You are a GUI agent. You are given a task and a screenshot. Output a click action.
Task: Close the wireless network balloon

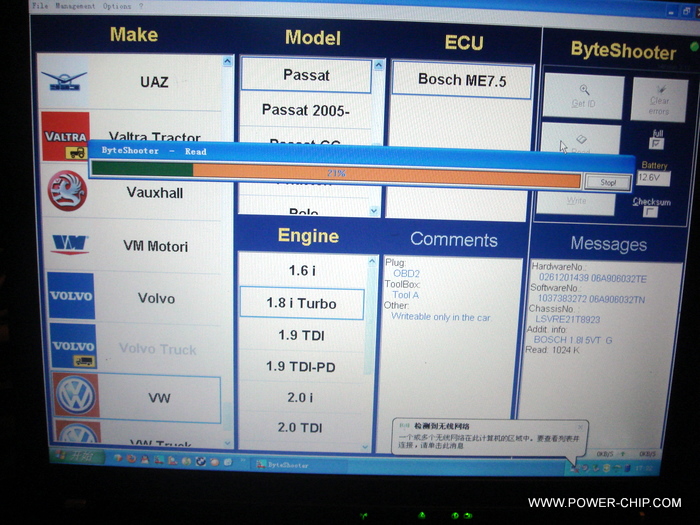[580, 427]
